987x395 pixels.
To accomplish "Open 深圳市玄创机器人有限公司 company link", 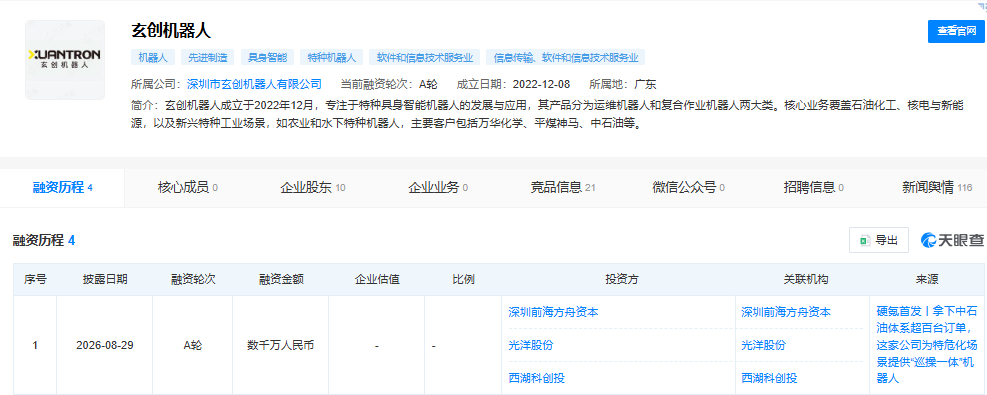I will click(254, 84).
